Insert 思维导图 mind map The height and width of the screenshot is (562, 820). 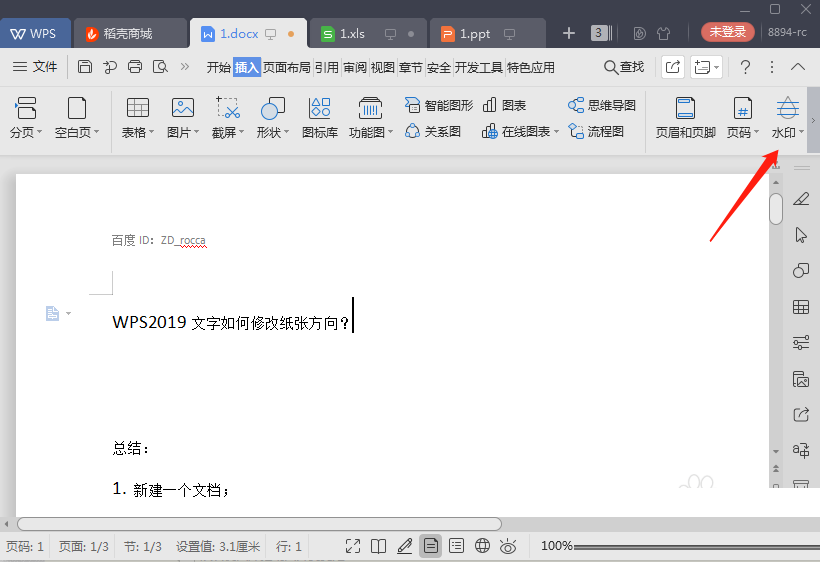602,106
